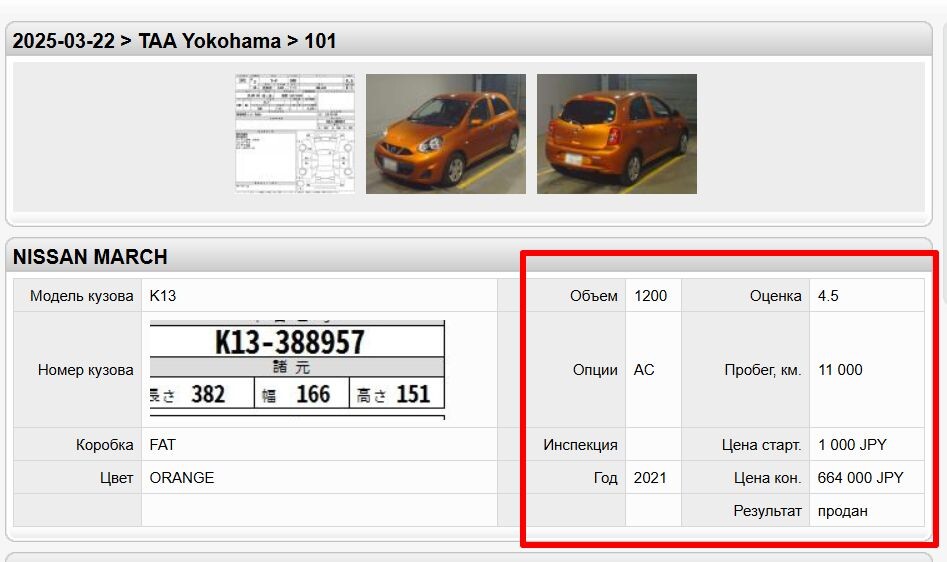Click the 'Инспекция' label
The image size is (947, 562).
tap(580, 445)
